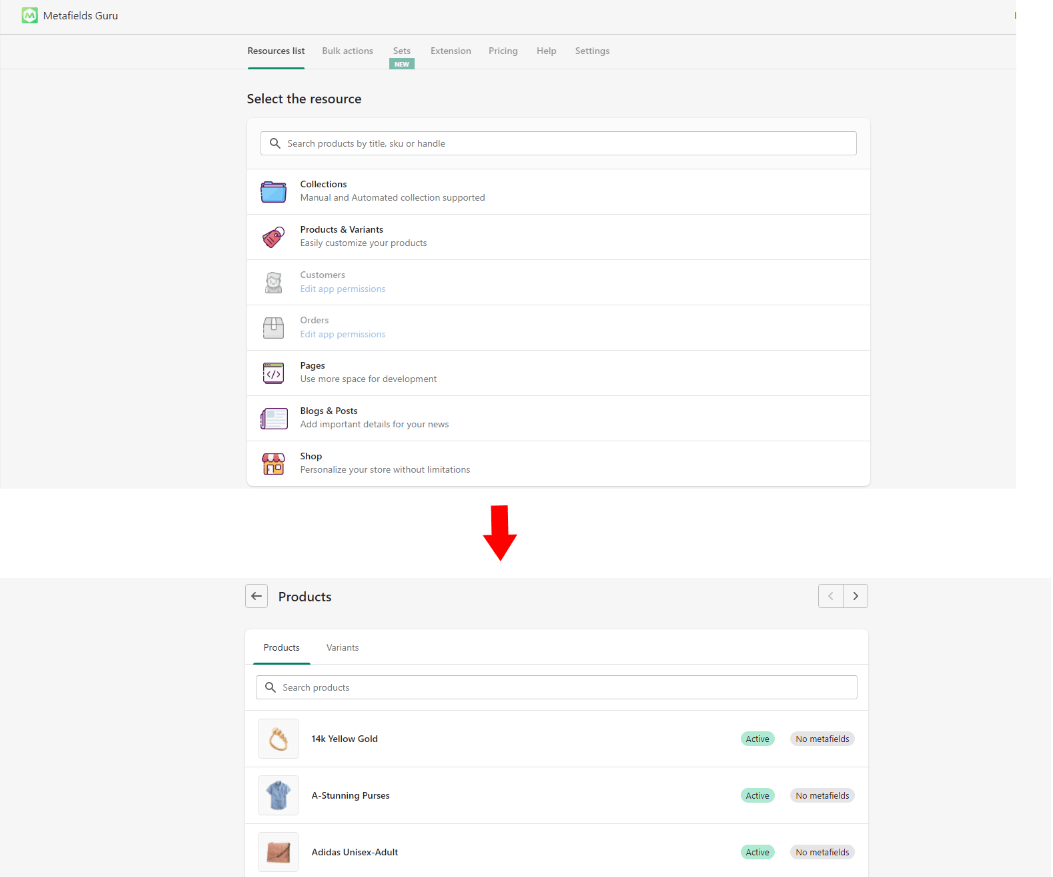Image resolution: width=1053 pixels, height=877 pixels.
Task: Go to next page with right chevron
Action: click(x=855, y=597)
